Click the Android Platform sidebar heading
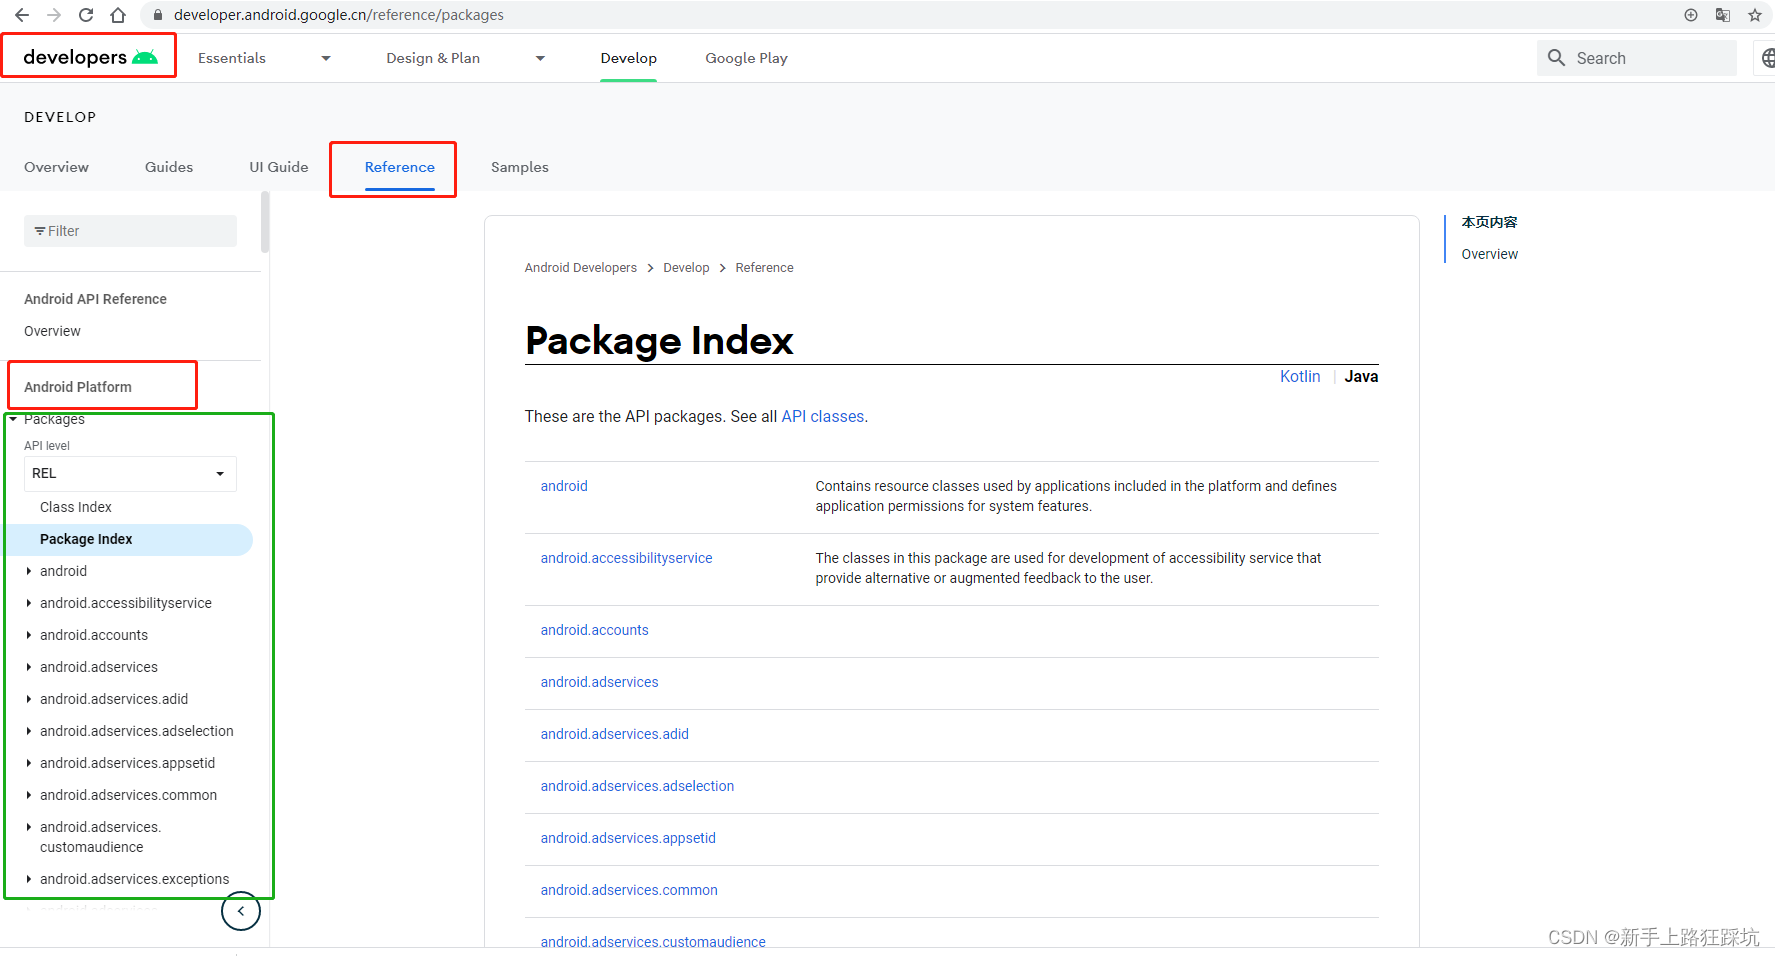Screen dimensions: 1775x956 (x=78, y=387)
